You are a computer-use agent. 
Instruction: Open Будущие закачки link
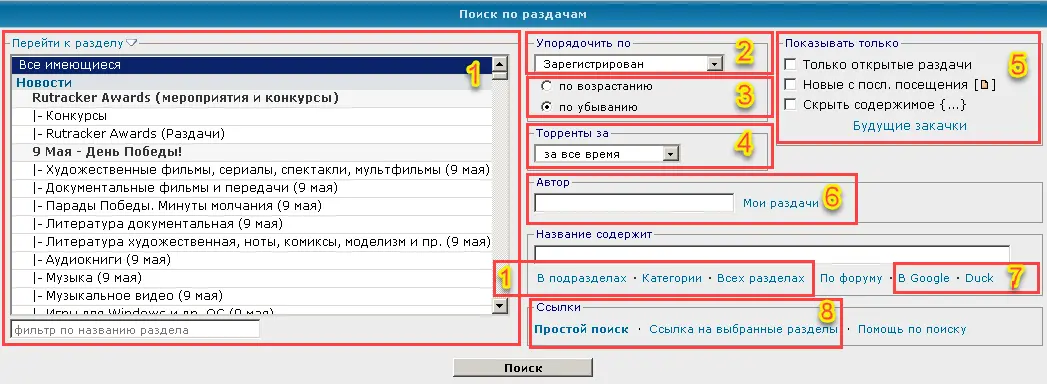[x=909, y=126]
